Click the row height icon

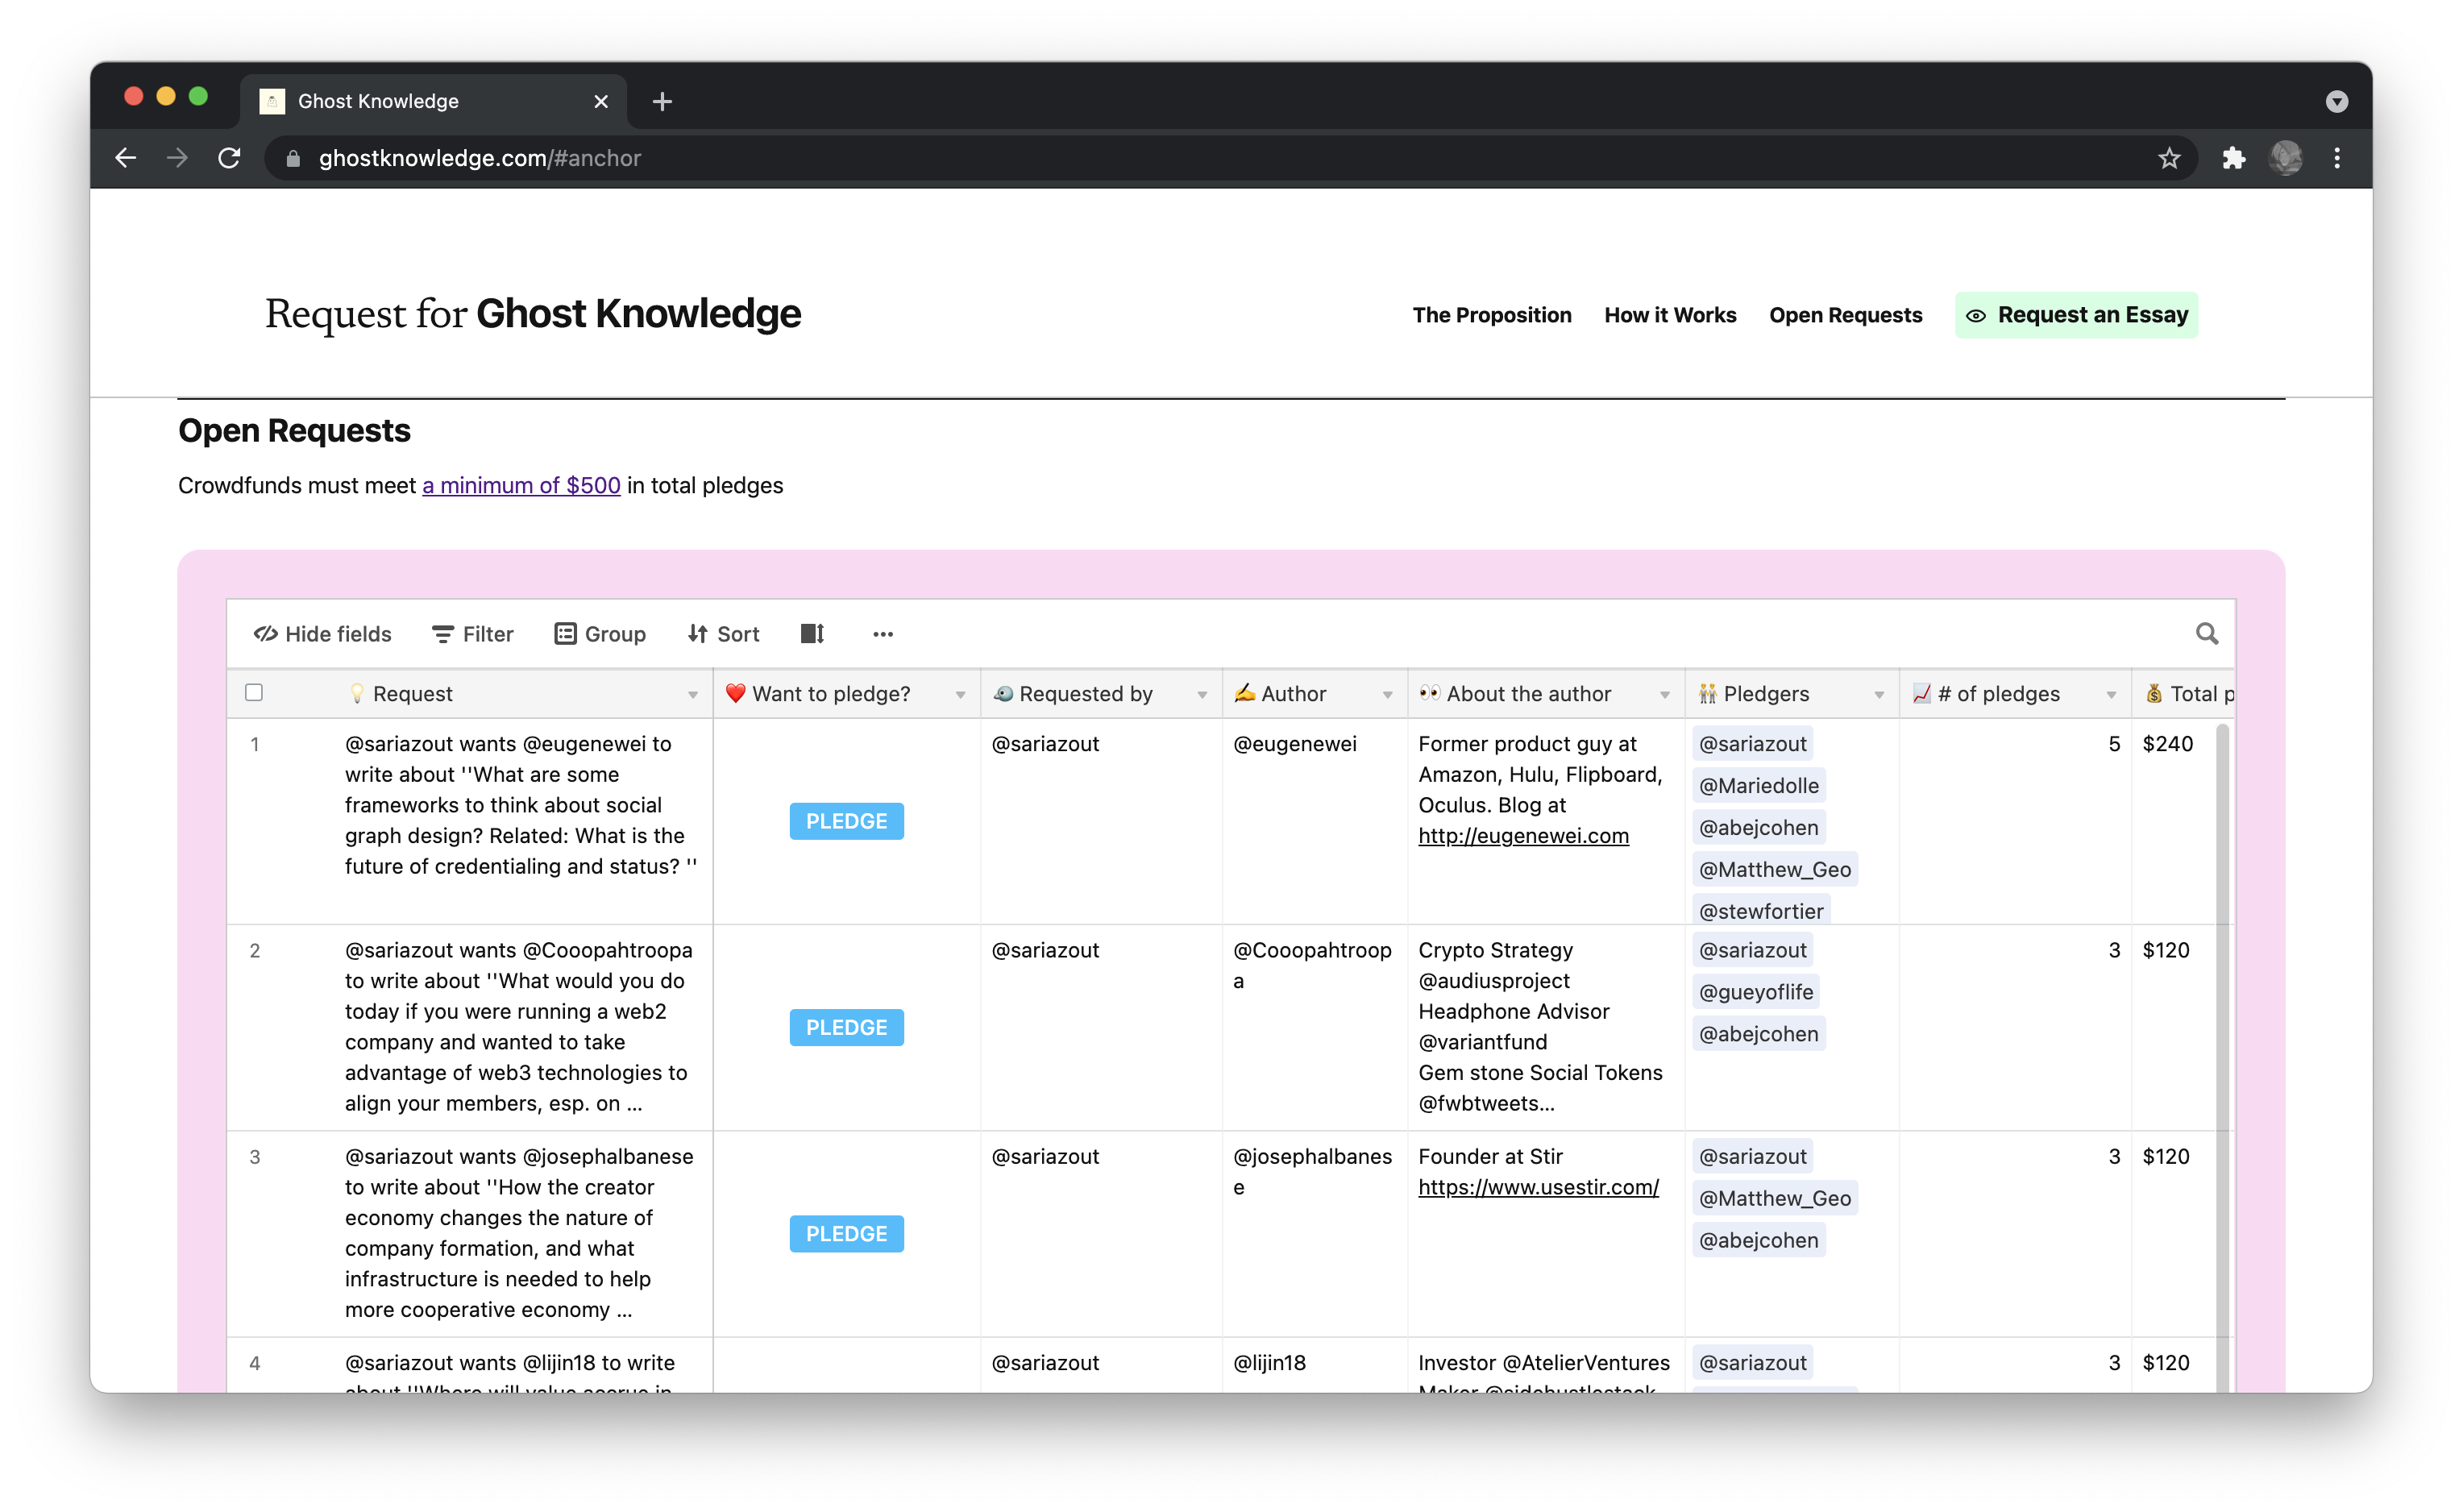811,634
